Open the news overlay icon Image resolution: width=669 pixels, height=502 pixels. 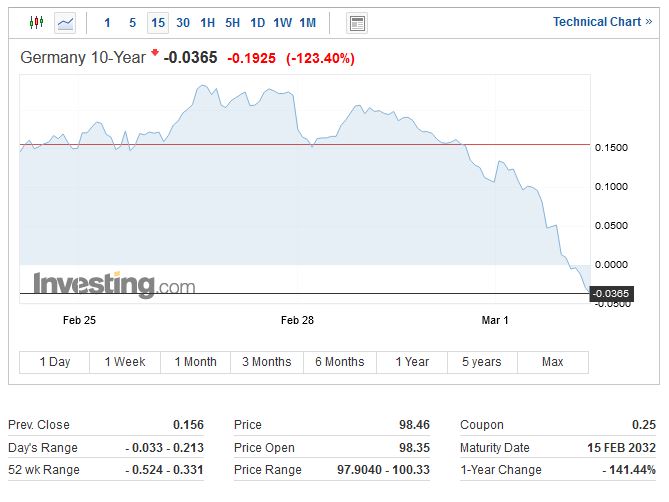(x=357, y=23)
